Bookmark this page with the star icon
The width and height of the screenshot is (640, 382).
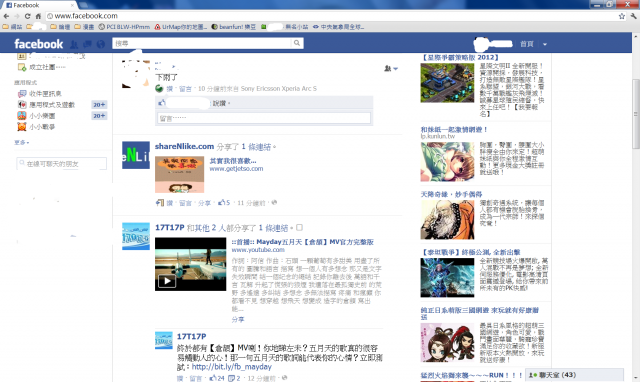[622, 16]
